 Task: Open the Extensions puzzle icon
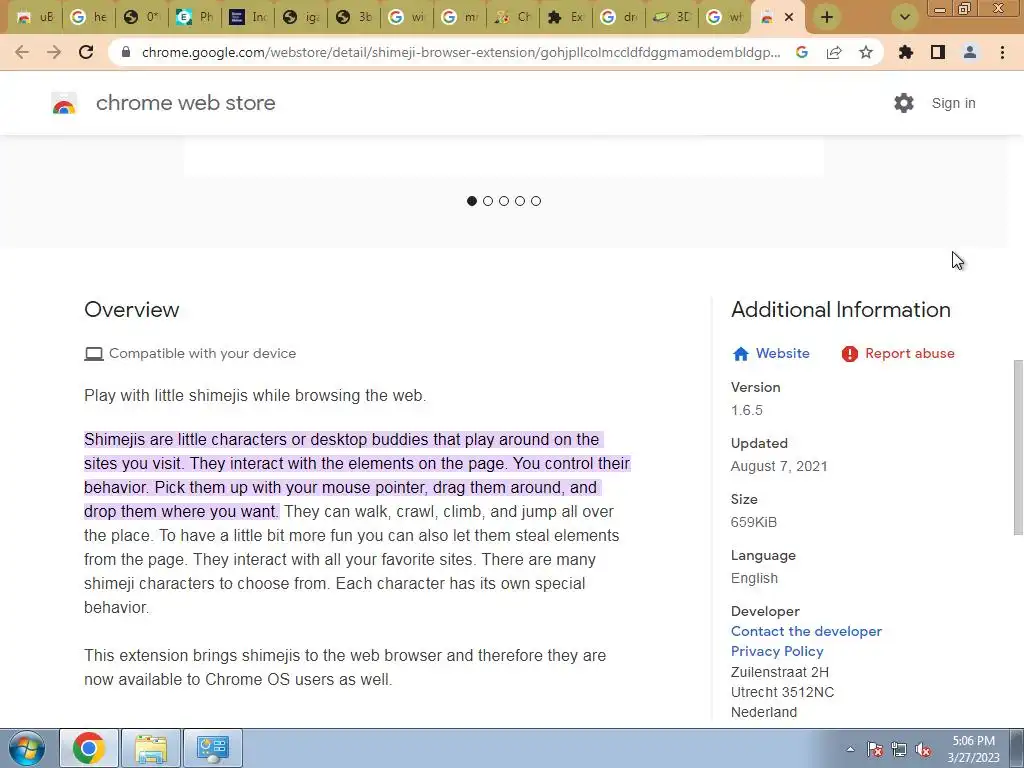(x=906, y=52)
